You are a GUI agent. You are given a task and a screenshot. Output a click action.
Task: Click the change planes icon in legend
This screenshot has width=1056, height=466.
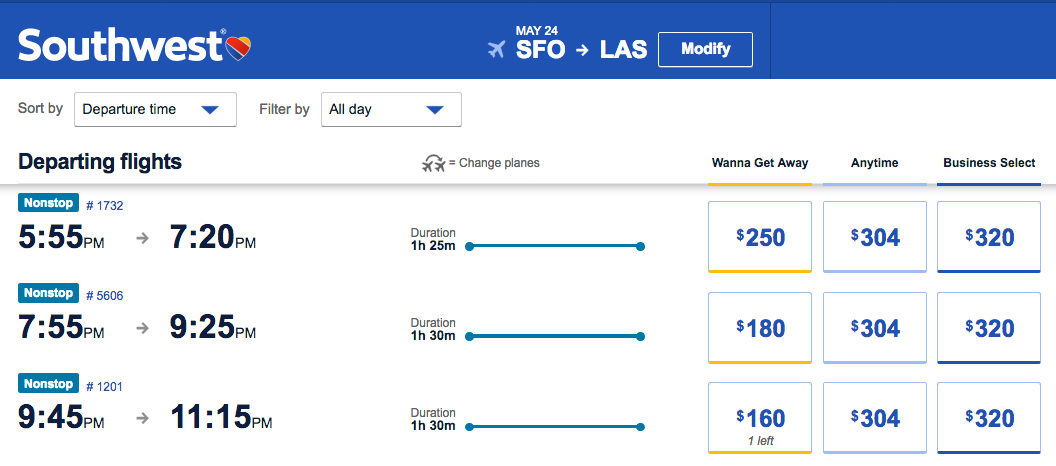pos(433,163)
